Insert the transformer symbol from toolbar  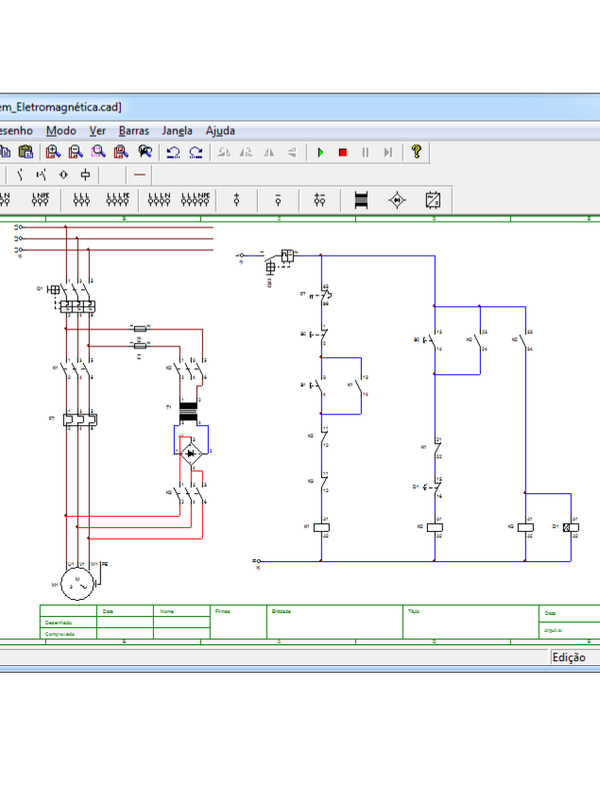361,199
